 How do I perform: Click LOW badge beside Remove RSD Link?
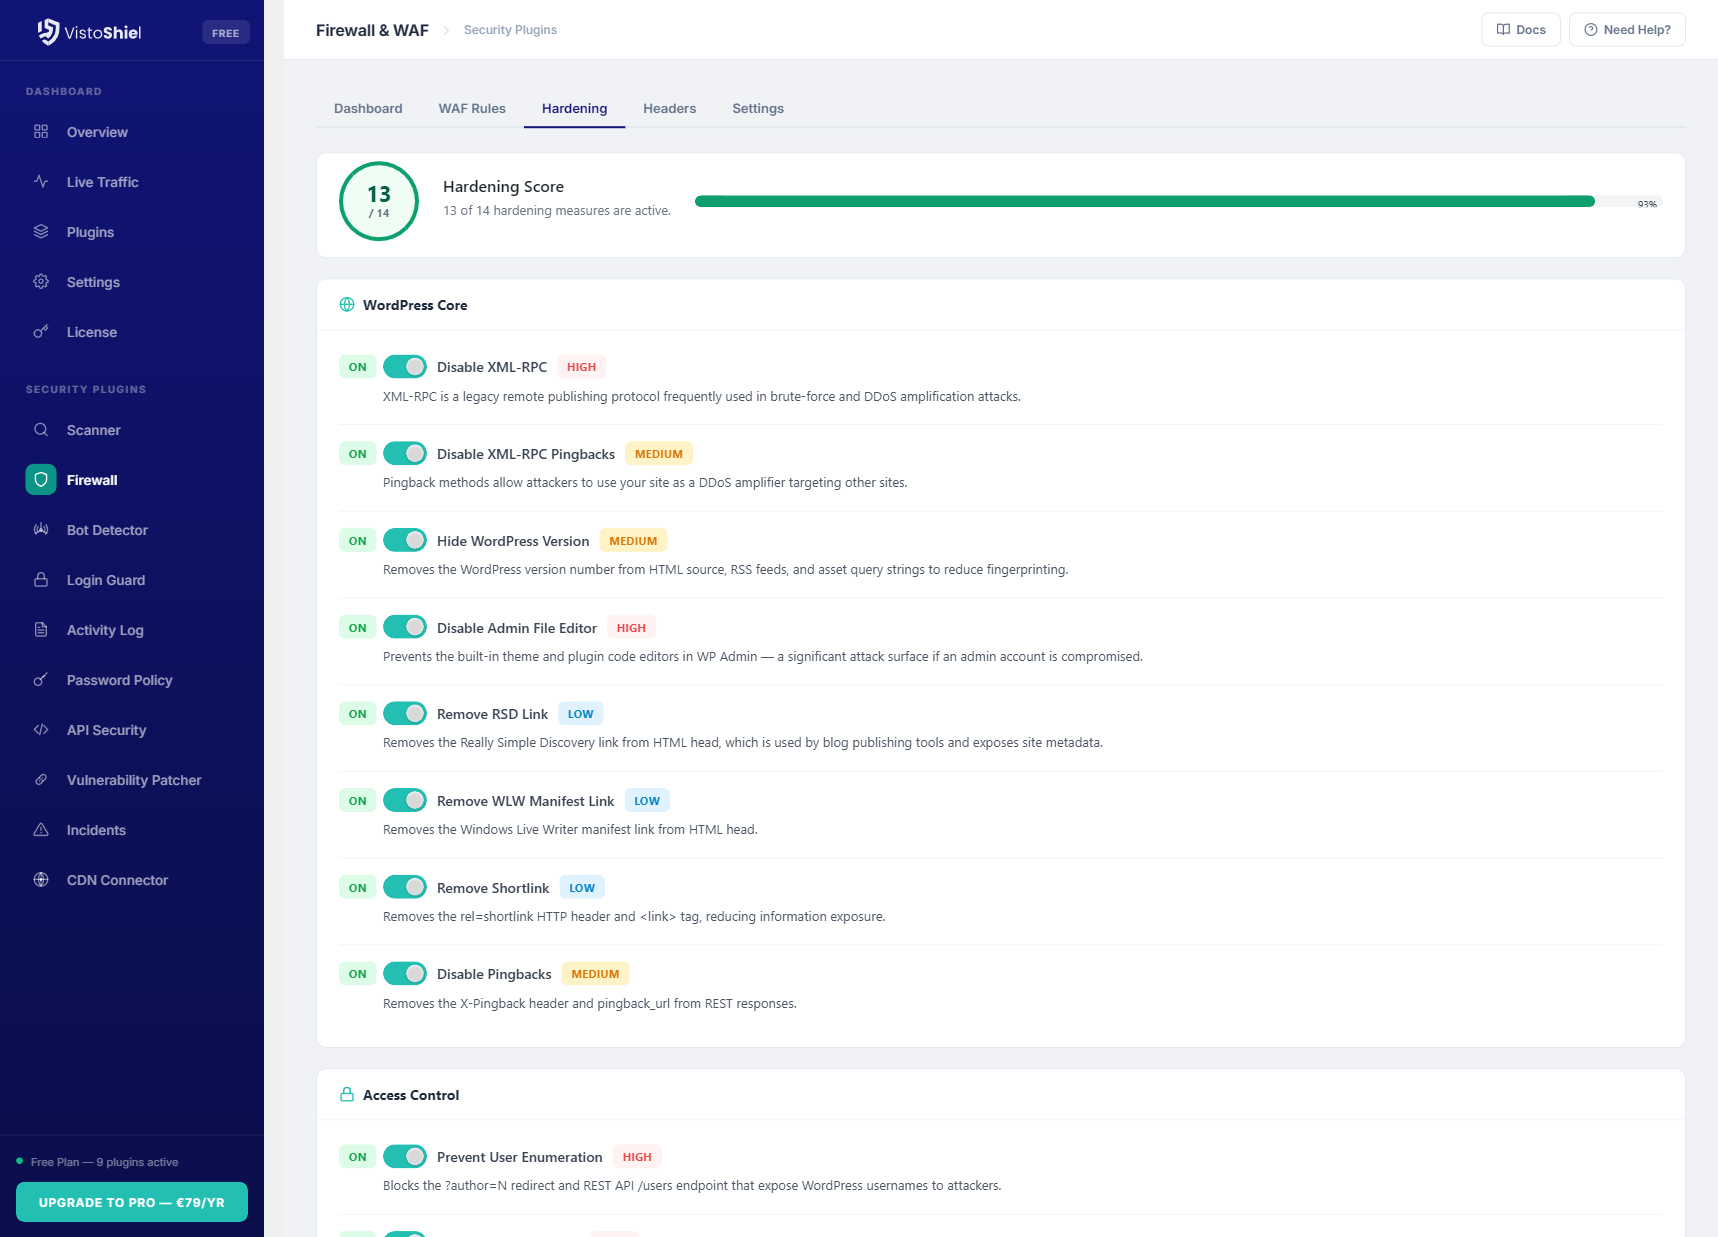pyautogui.click(x=580, y=714)
